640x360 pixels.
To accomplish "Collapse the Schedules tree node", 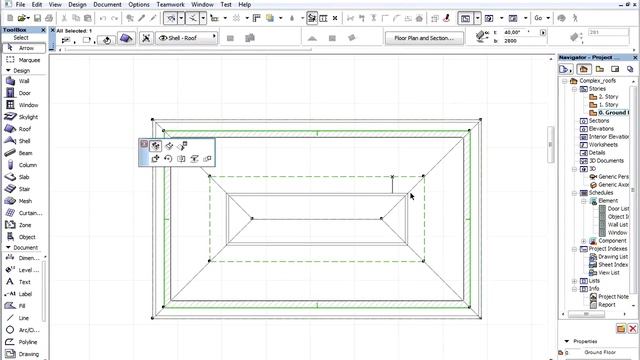I will tap(574, 193).
